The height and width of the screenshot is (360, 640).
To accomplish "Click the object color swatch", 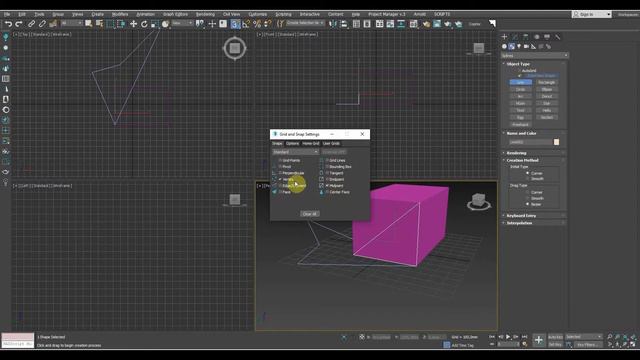I will [556, 142].
